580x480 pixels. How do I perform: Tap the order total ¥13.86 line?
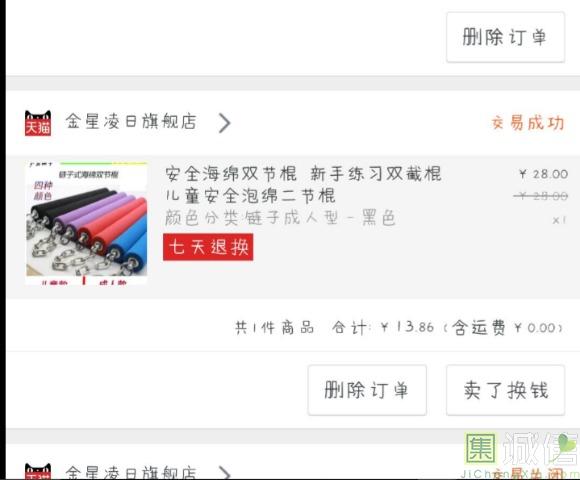398,327
